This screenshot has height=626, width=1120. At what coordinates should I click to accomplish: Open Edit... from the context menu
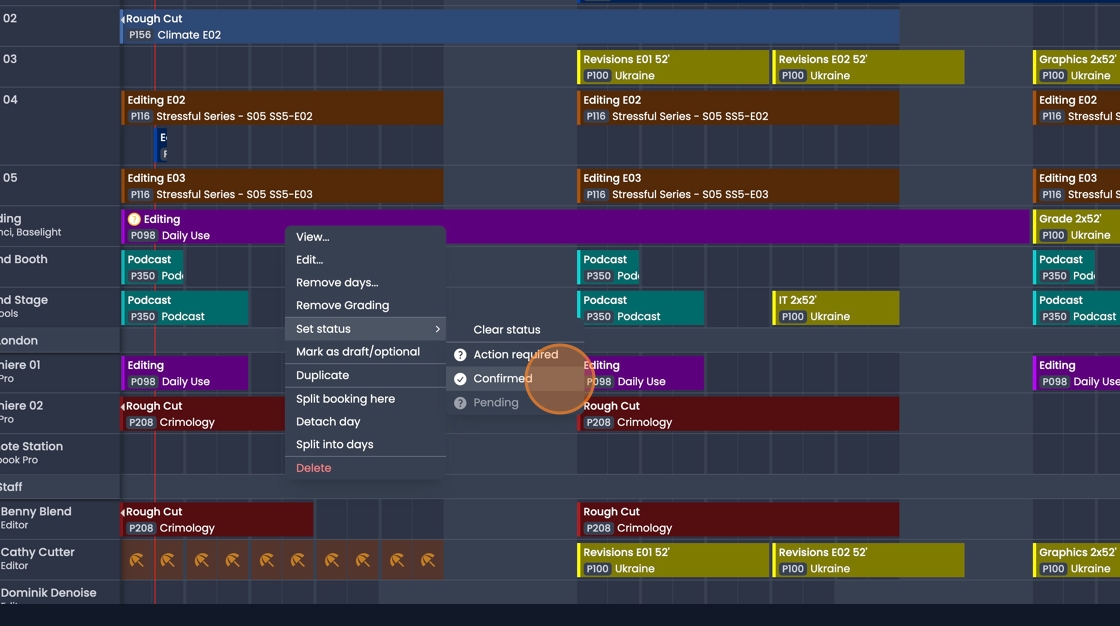[309, 258]
